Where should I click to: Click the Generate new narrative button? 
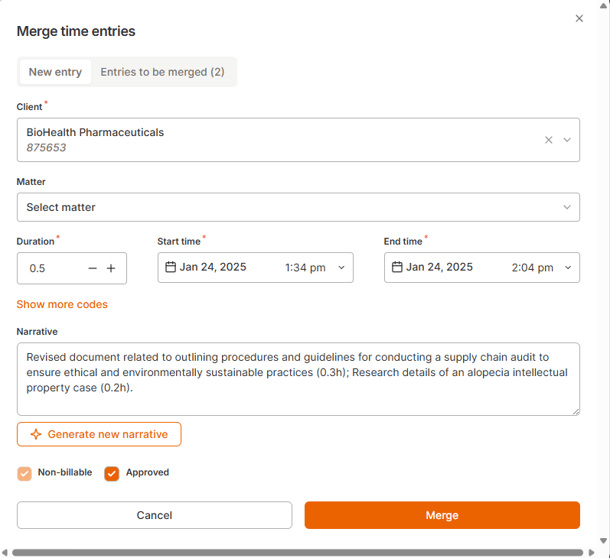(x=99, y=434)
